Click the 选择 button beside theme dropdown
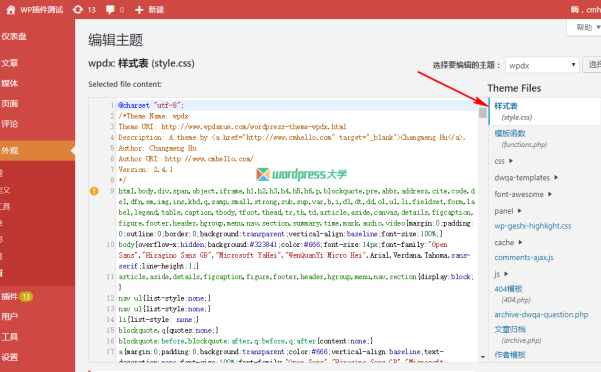601x372 pixels. coord(593,65)
